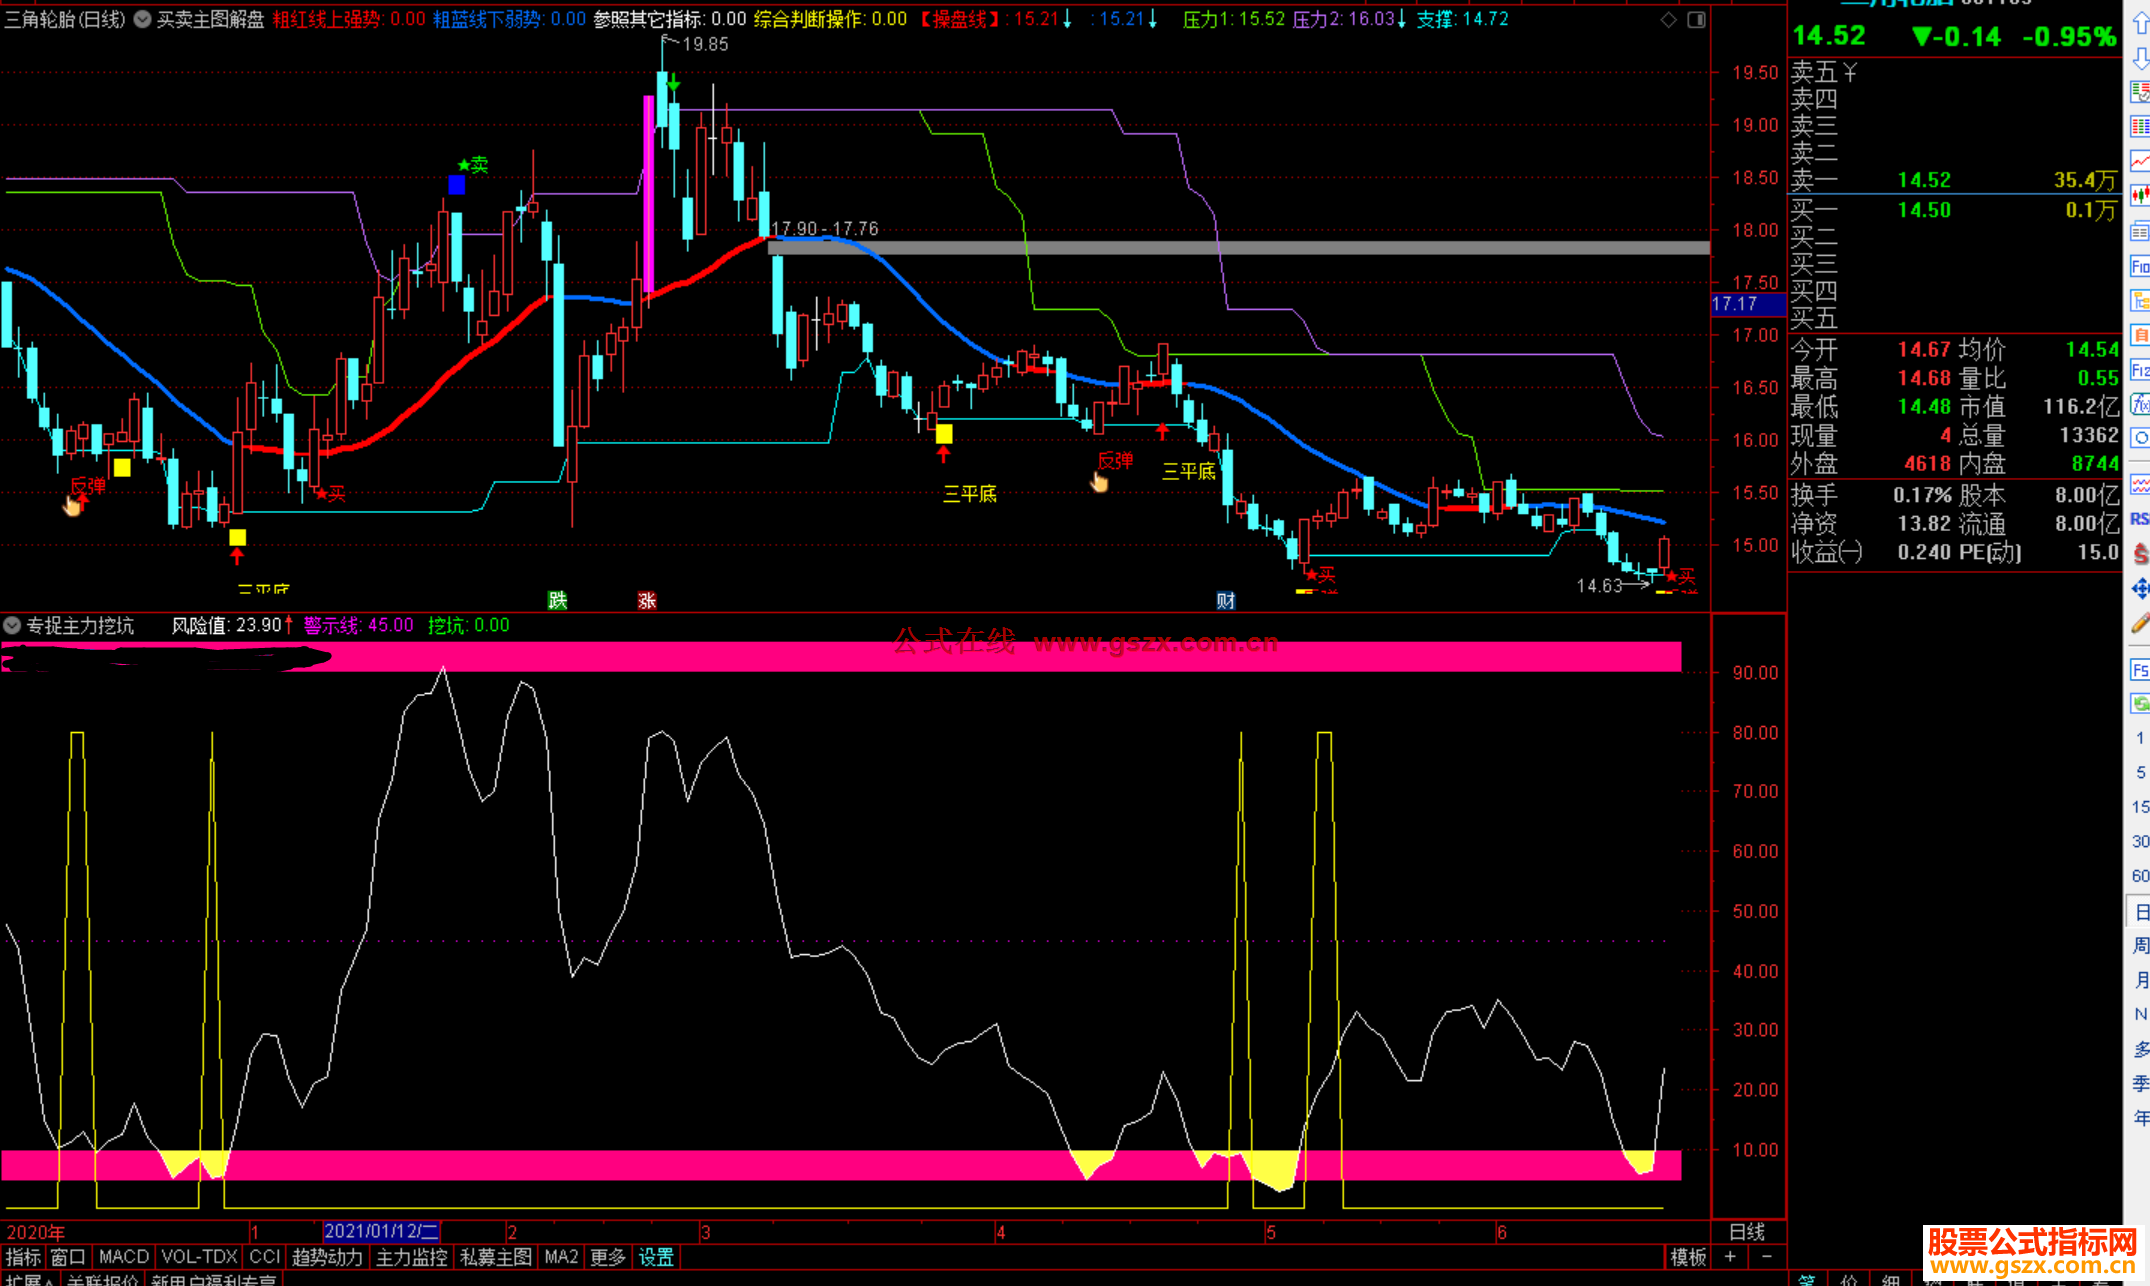Select the 日 daily period button

pyautogui.click(x=2140, y=911)
